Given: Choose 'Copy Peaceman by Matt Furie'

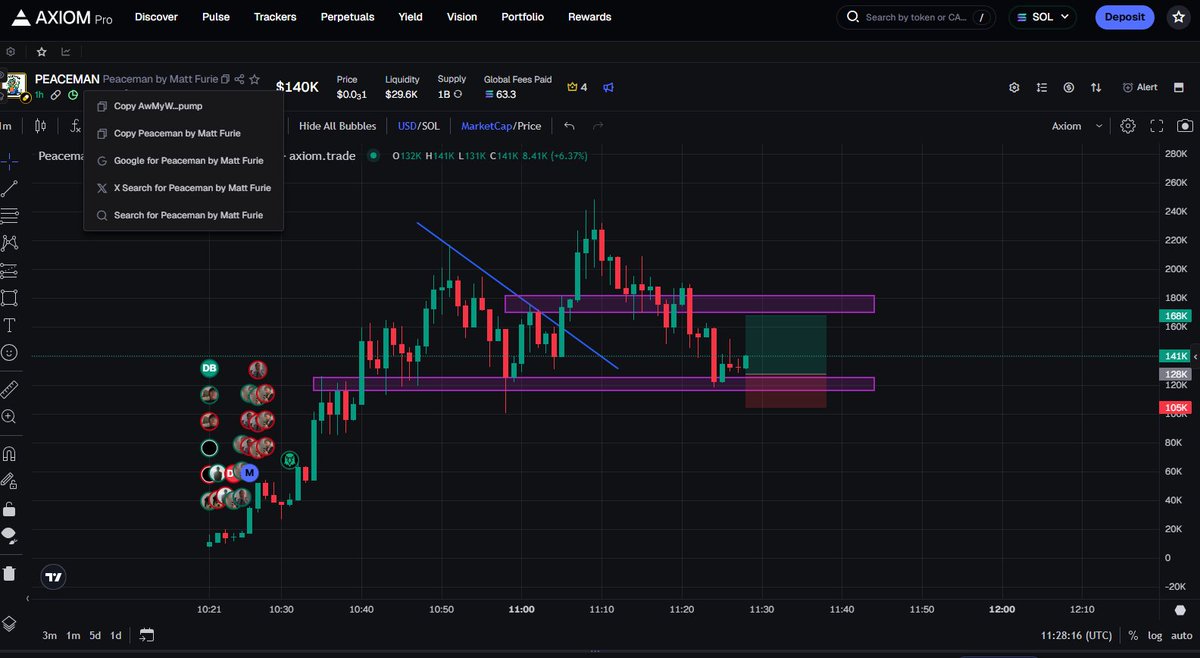Looking at the screenshot, I should pyautogui.click(x=183, y=133).
